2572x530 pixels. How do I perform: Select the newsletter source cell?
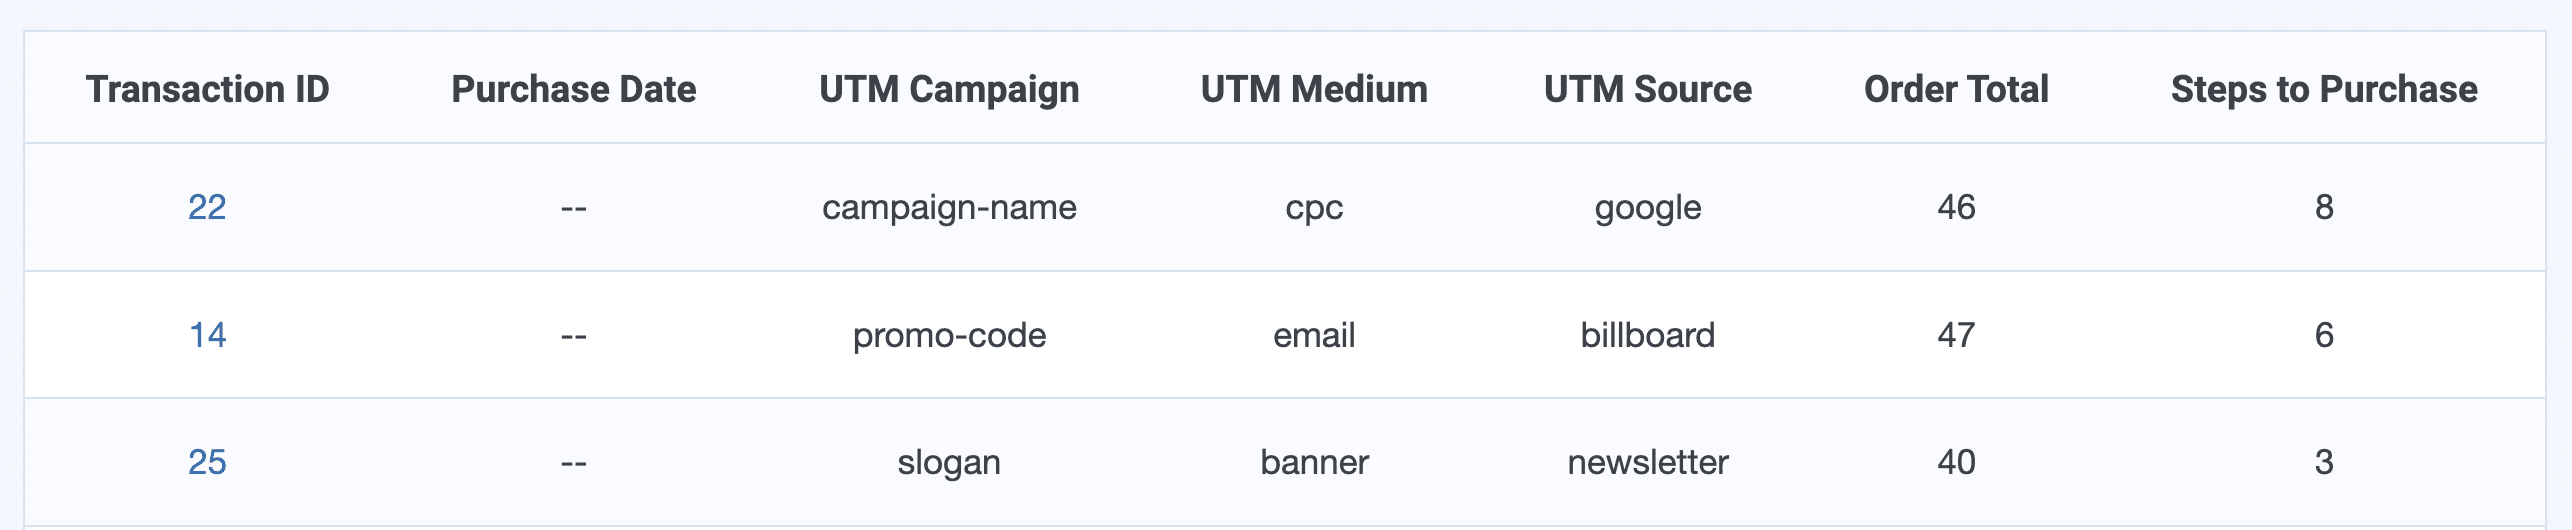(x=1647, y=462)
